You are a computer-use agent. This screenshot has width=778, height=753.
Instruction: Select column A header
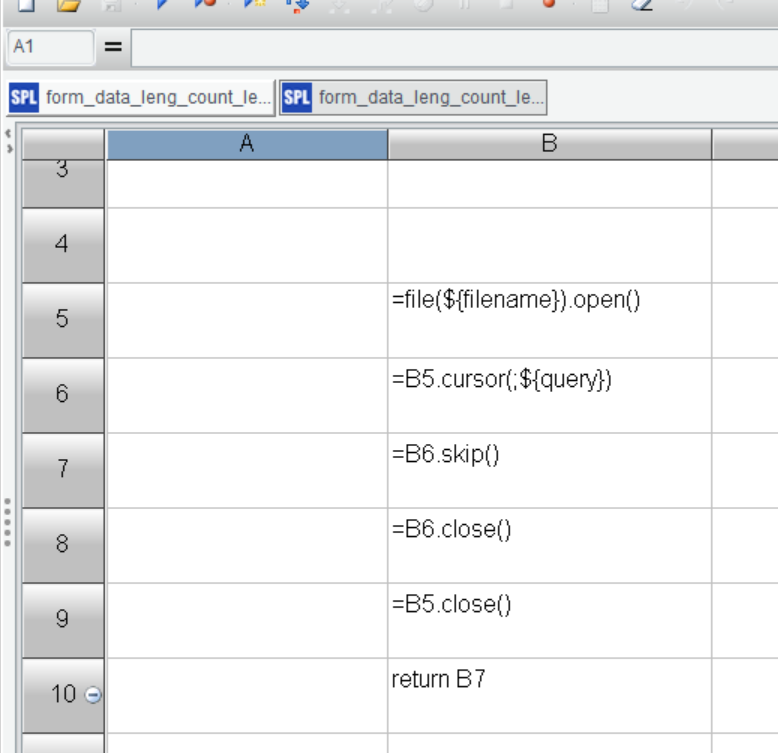point(247,144)
